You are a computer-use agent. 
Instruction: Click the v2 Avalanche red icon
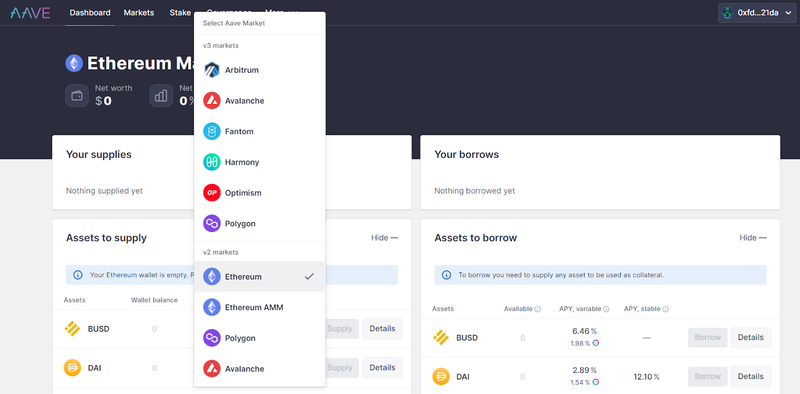click(x=212, y=368)
